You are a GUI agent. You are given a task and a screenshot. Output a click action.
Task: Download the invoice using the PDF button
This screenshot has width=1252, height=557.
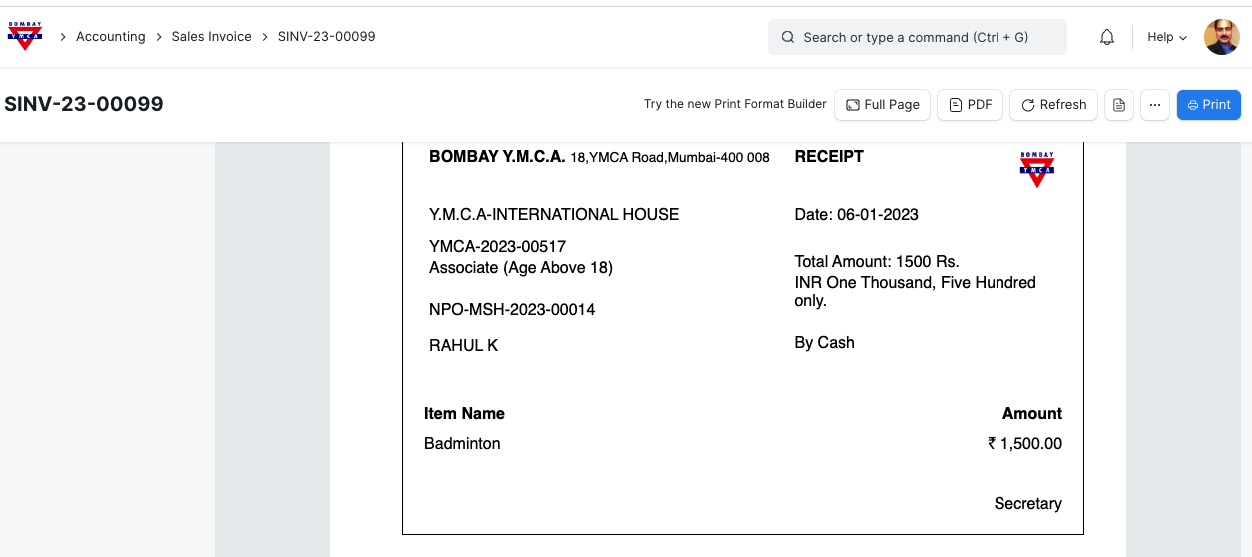pos(970,105)
